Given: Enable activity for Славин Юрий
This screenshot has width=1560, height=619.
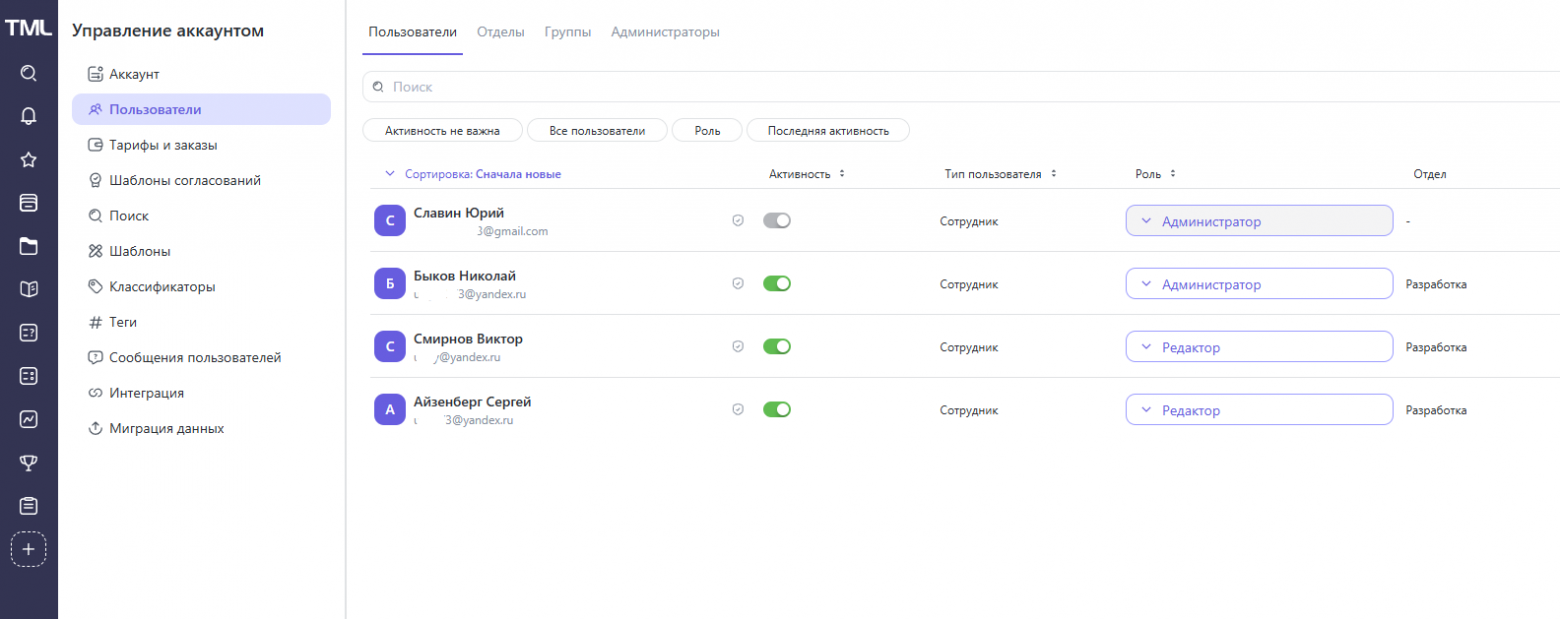Looking at the screenshot, I should 778,220.
